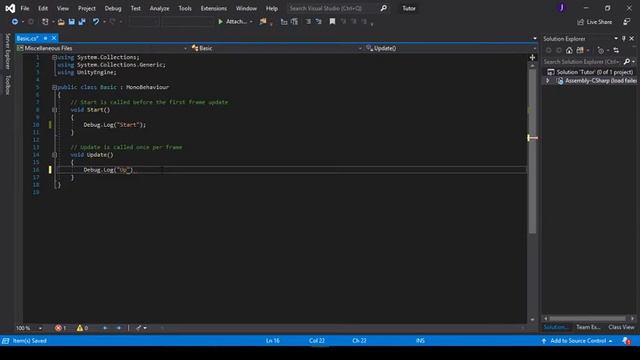Viewport: 640px width, 360px height.
Task: Click the Send Feedback icon beside Live Share
Action: pos(627,22)
